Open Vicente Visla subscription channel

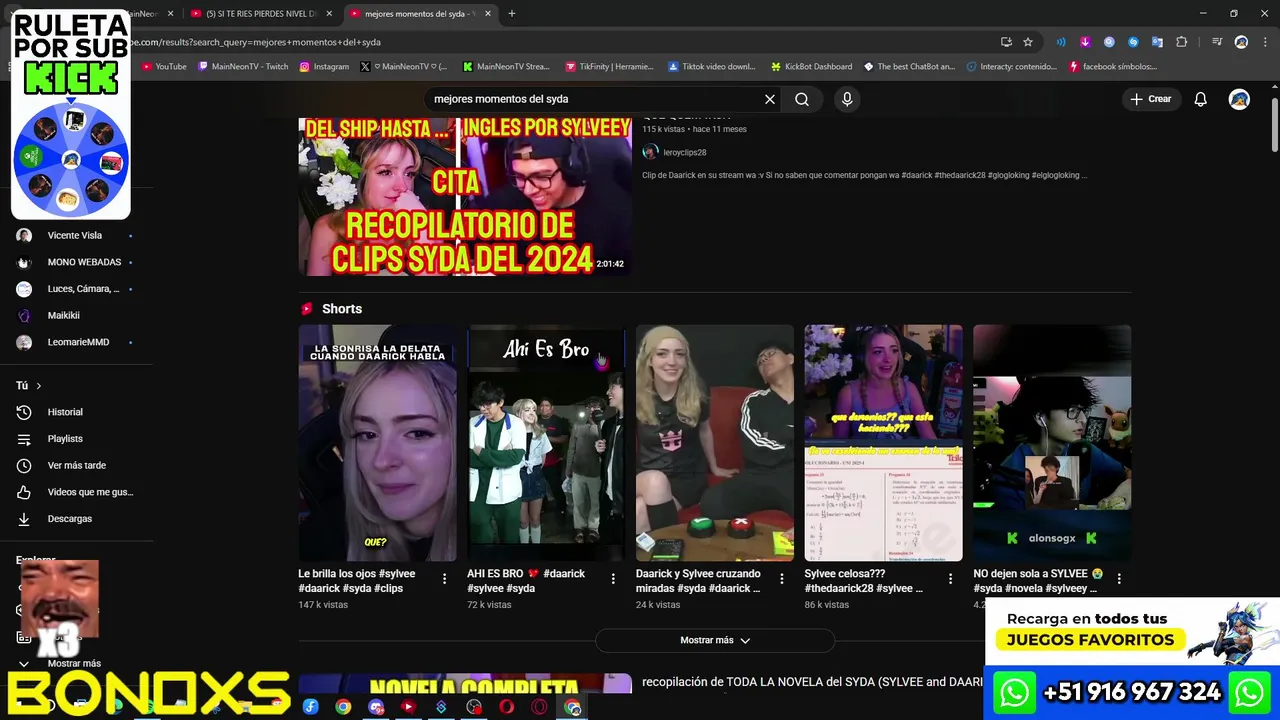coord(77,235)
